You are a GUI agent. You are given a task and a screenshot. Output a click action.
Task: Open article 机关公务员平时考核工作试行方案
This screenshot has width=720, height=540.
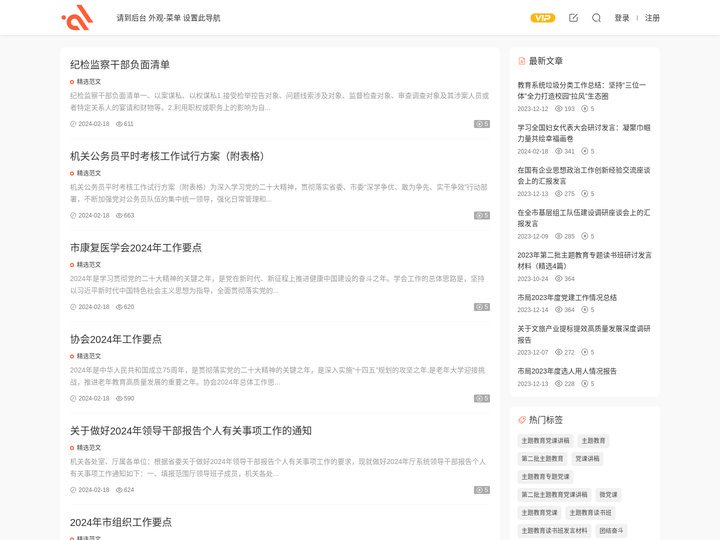(167, 156)
